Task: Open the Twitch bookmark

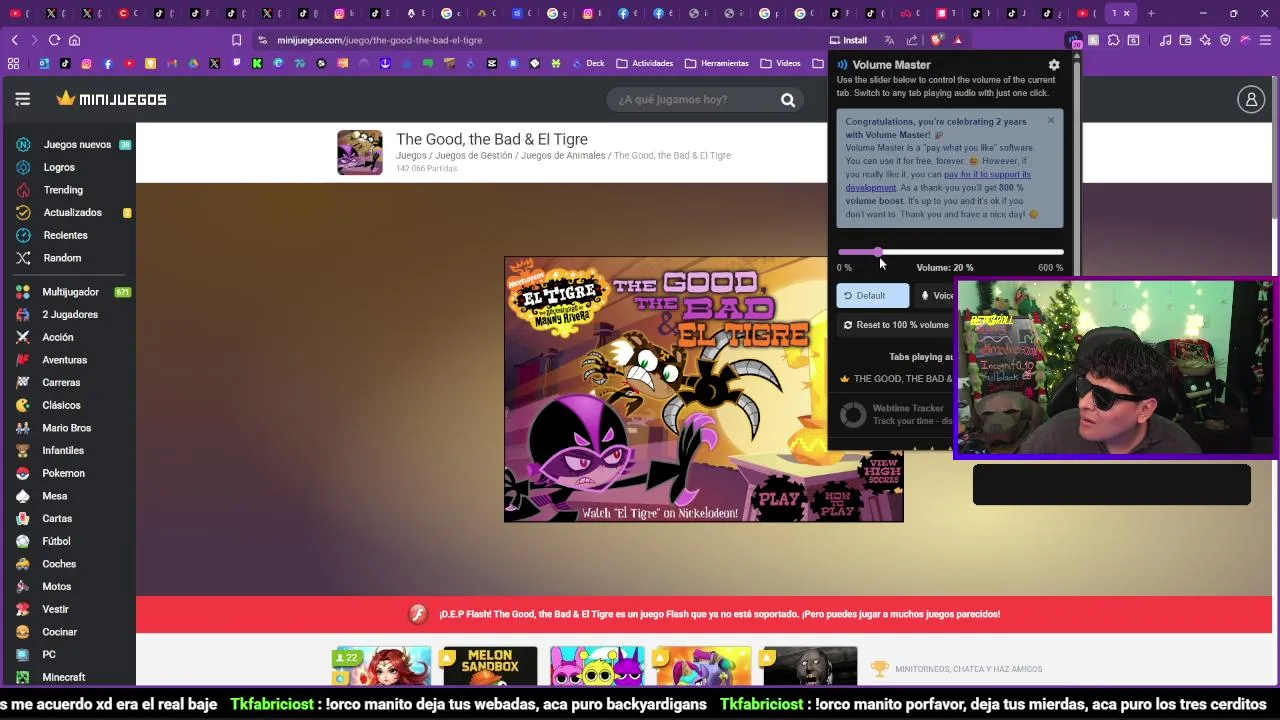Action: tap(236, 63)
